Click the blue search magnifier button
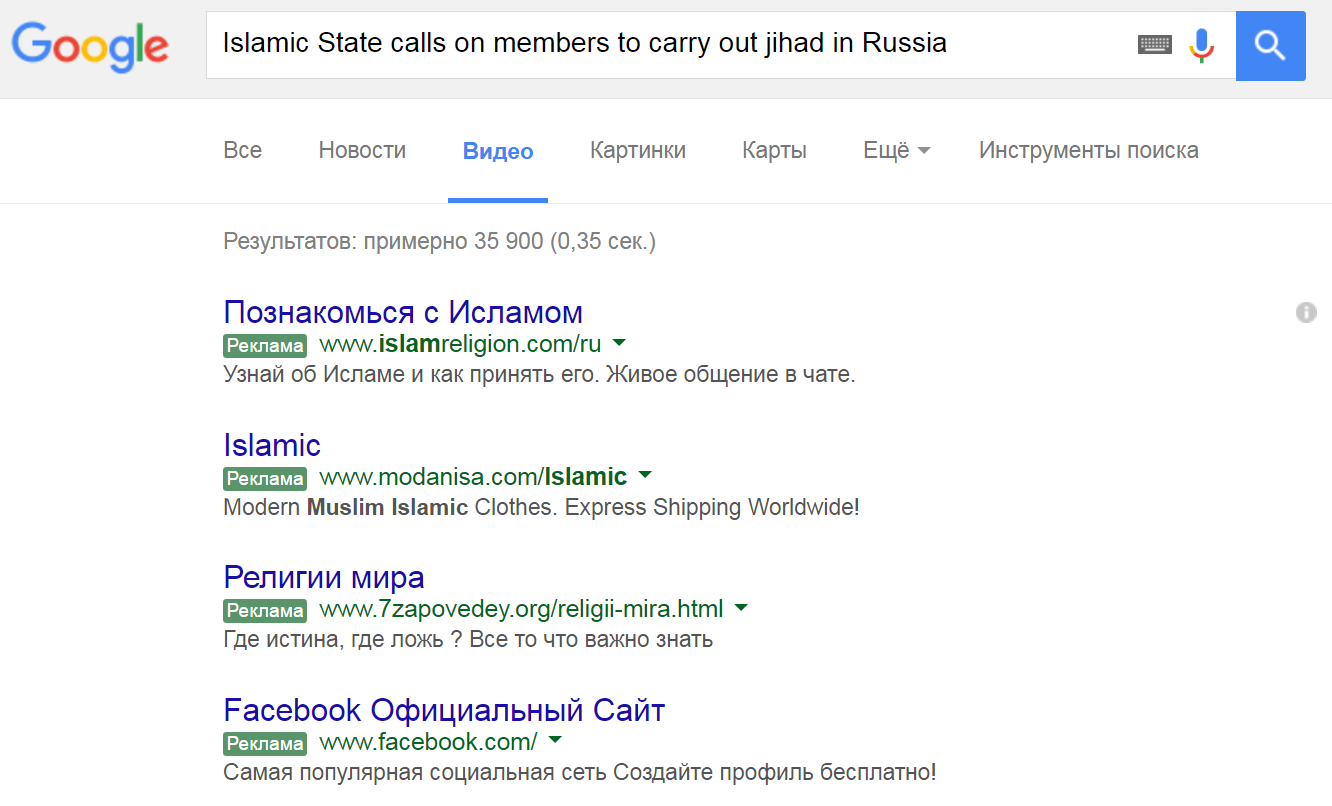 point(1270,45)
